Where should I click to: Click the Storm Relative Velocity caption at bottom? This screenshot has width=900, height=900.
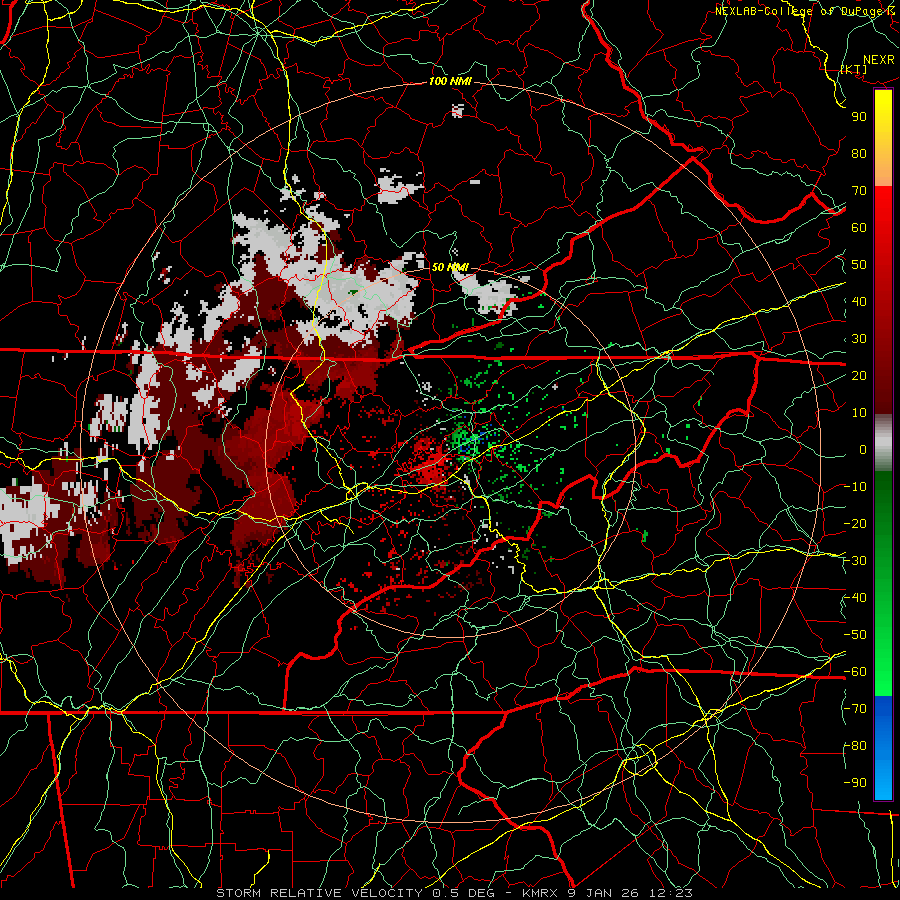[x=455, y=893]
